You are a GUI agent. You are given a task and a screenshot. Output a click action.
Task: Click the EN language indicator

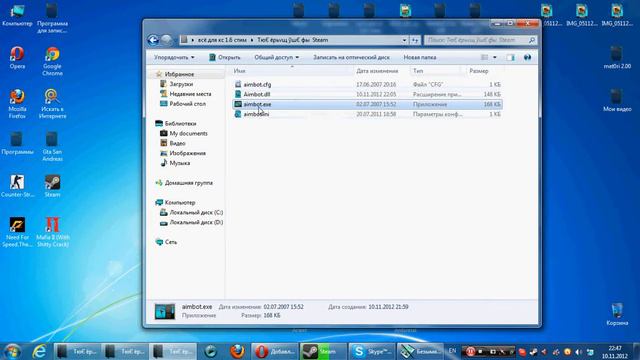pos(452,351)
